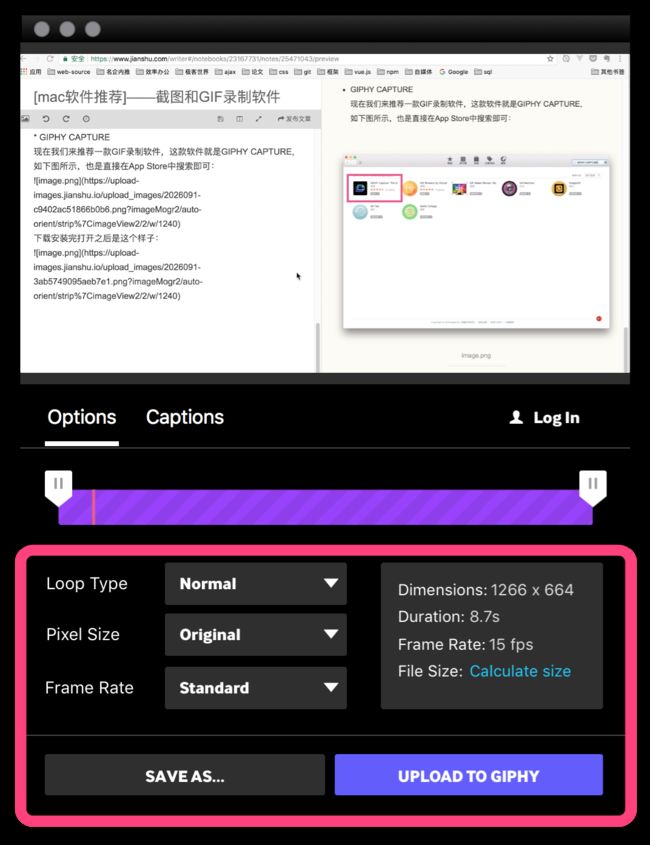
Task: Click the purple timeline bar
Action: (x=326, y=507)
